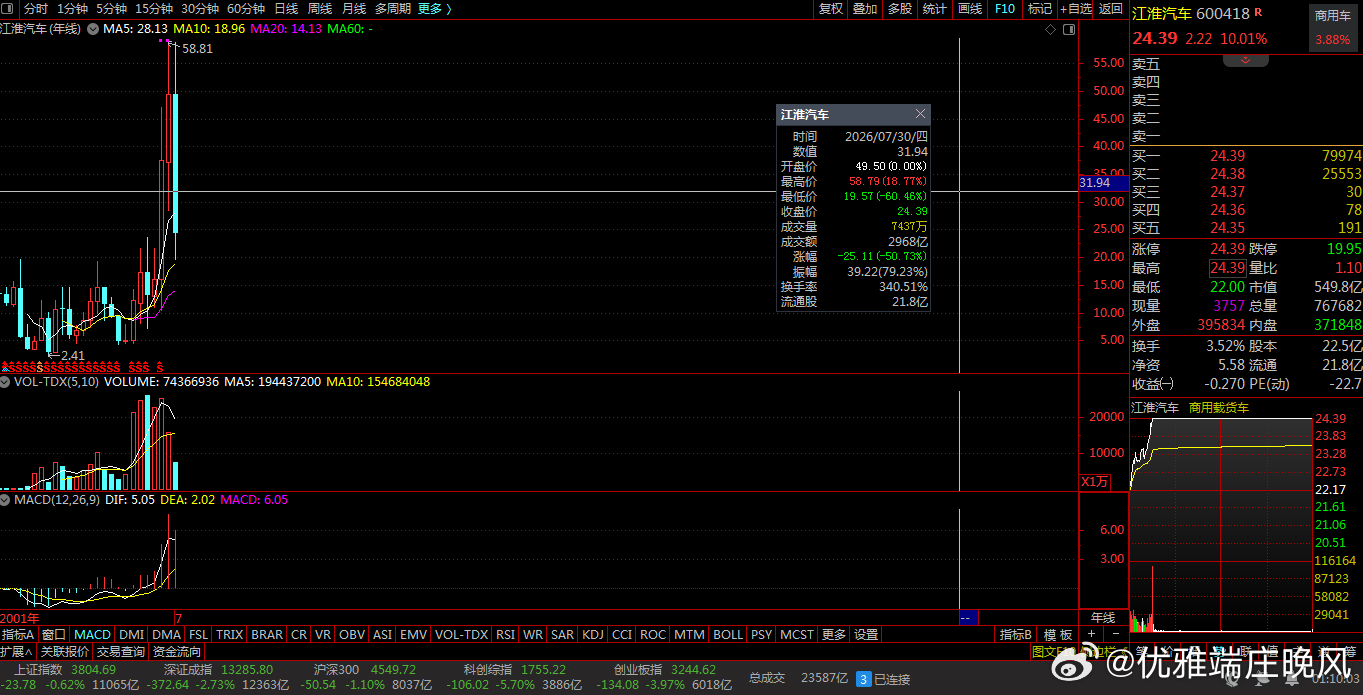
Task: Open the 复权 adjustment option
Action: point(831,9)
